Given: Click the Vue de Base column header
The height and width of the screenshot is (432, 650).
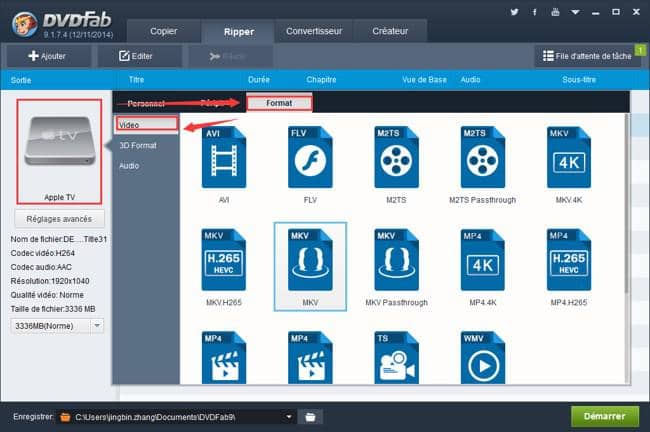Looking at the screenshot, I should 424,80.
